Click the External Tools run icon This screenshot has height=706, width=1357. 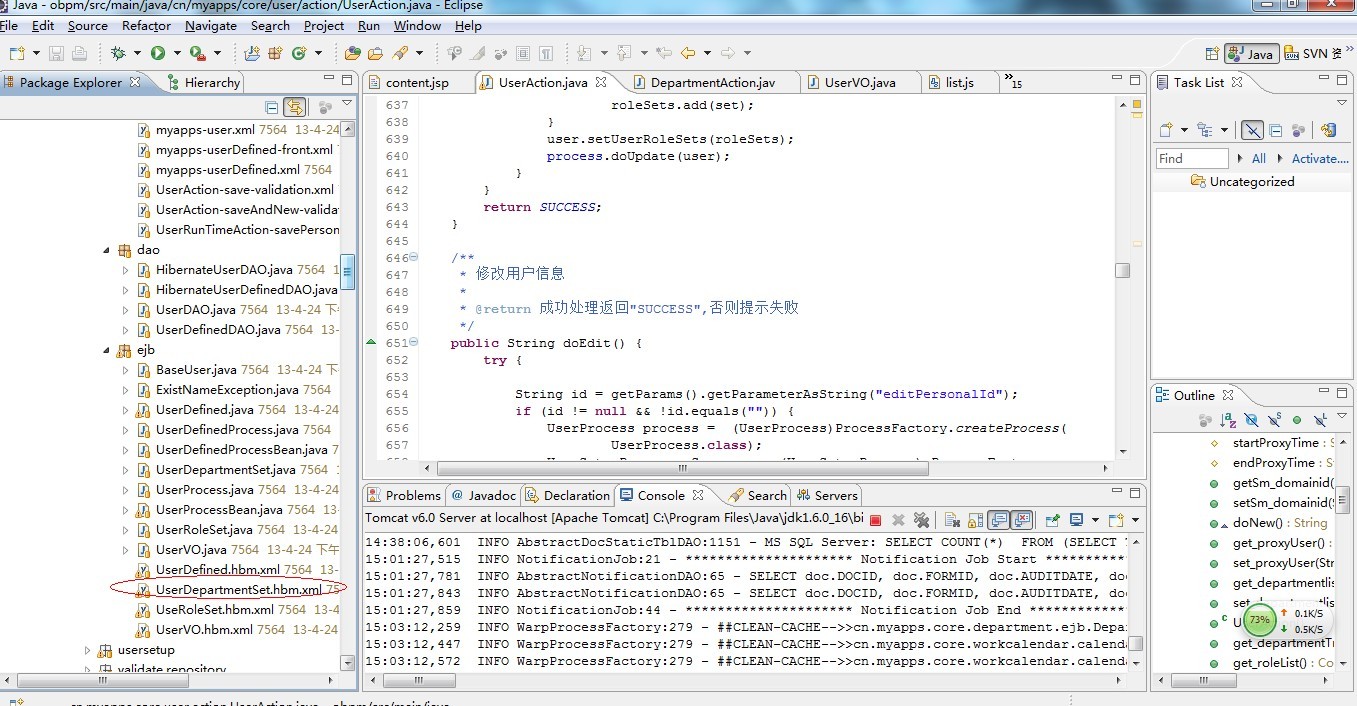coord(197,53)
